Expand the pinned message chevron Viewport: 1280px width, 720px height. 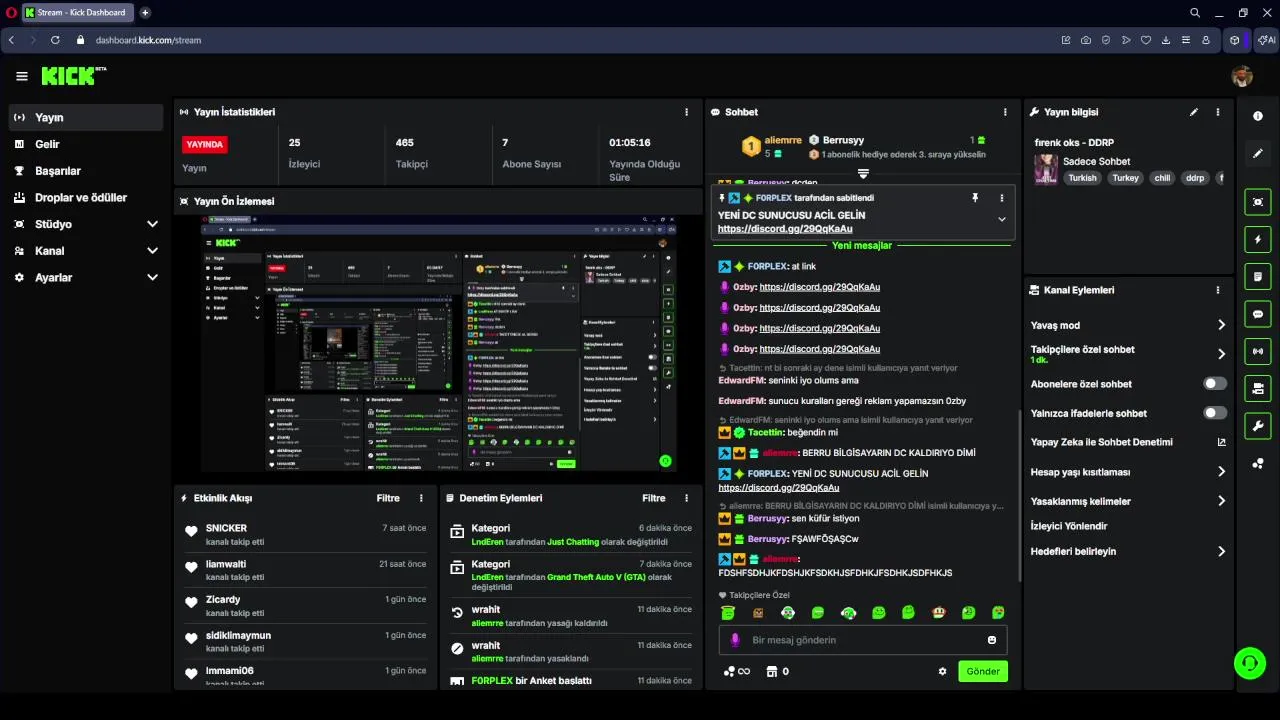(1002, 219)
